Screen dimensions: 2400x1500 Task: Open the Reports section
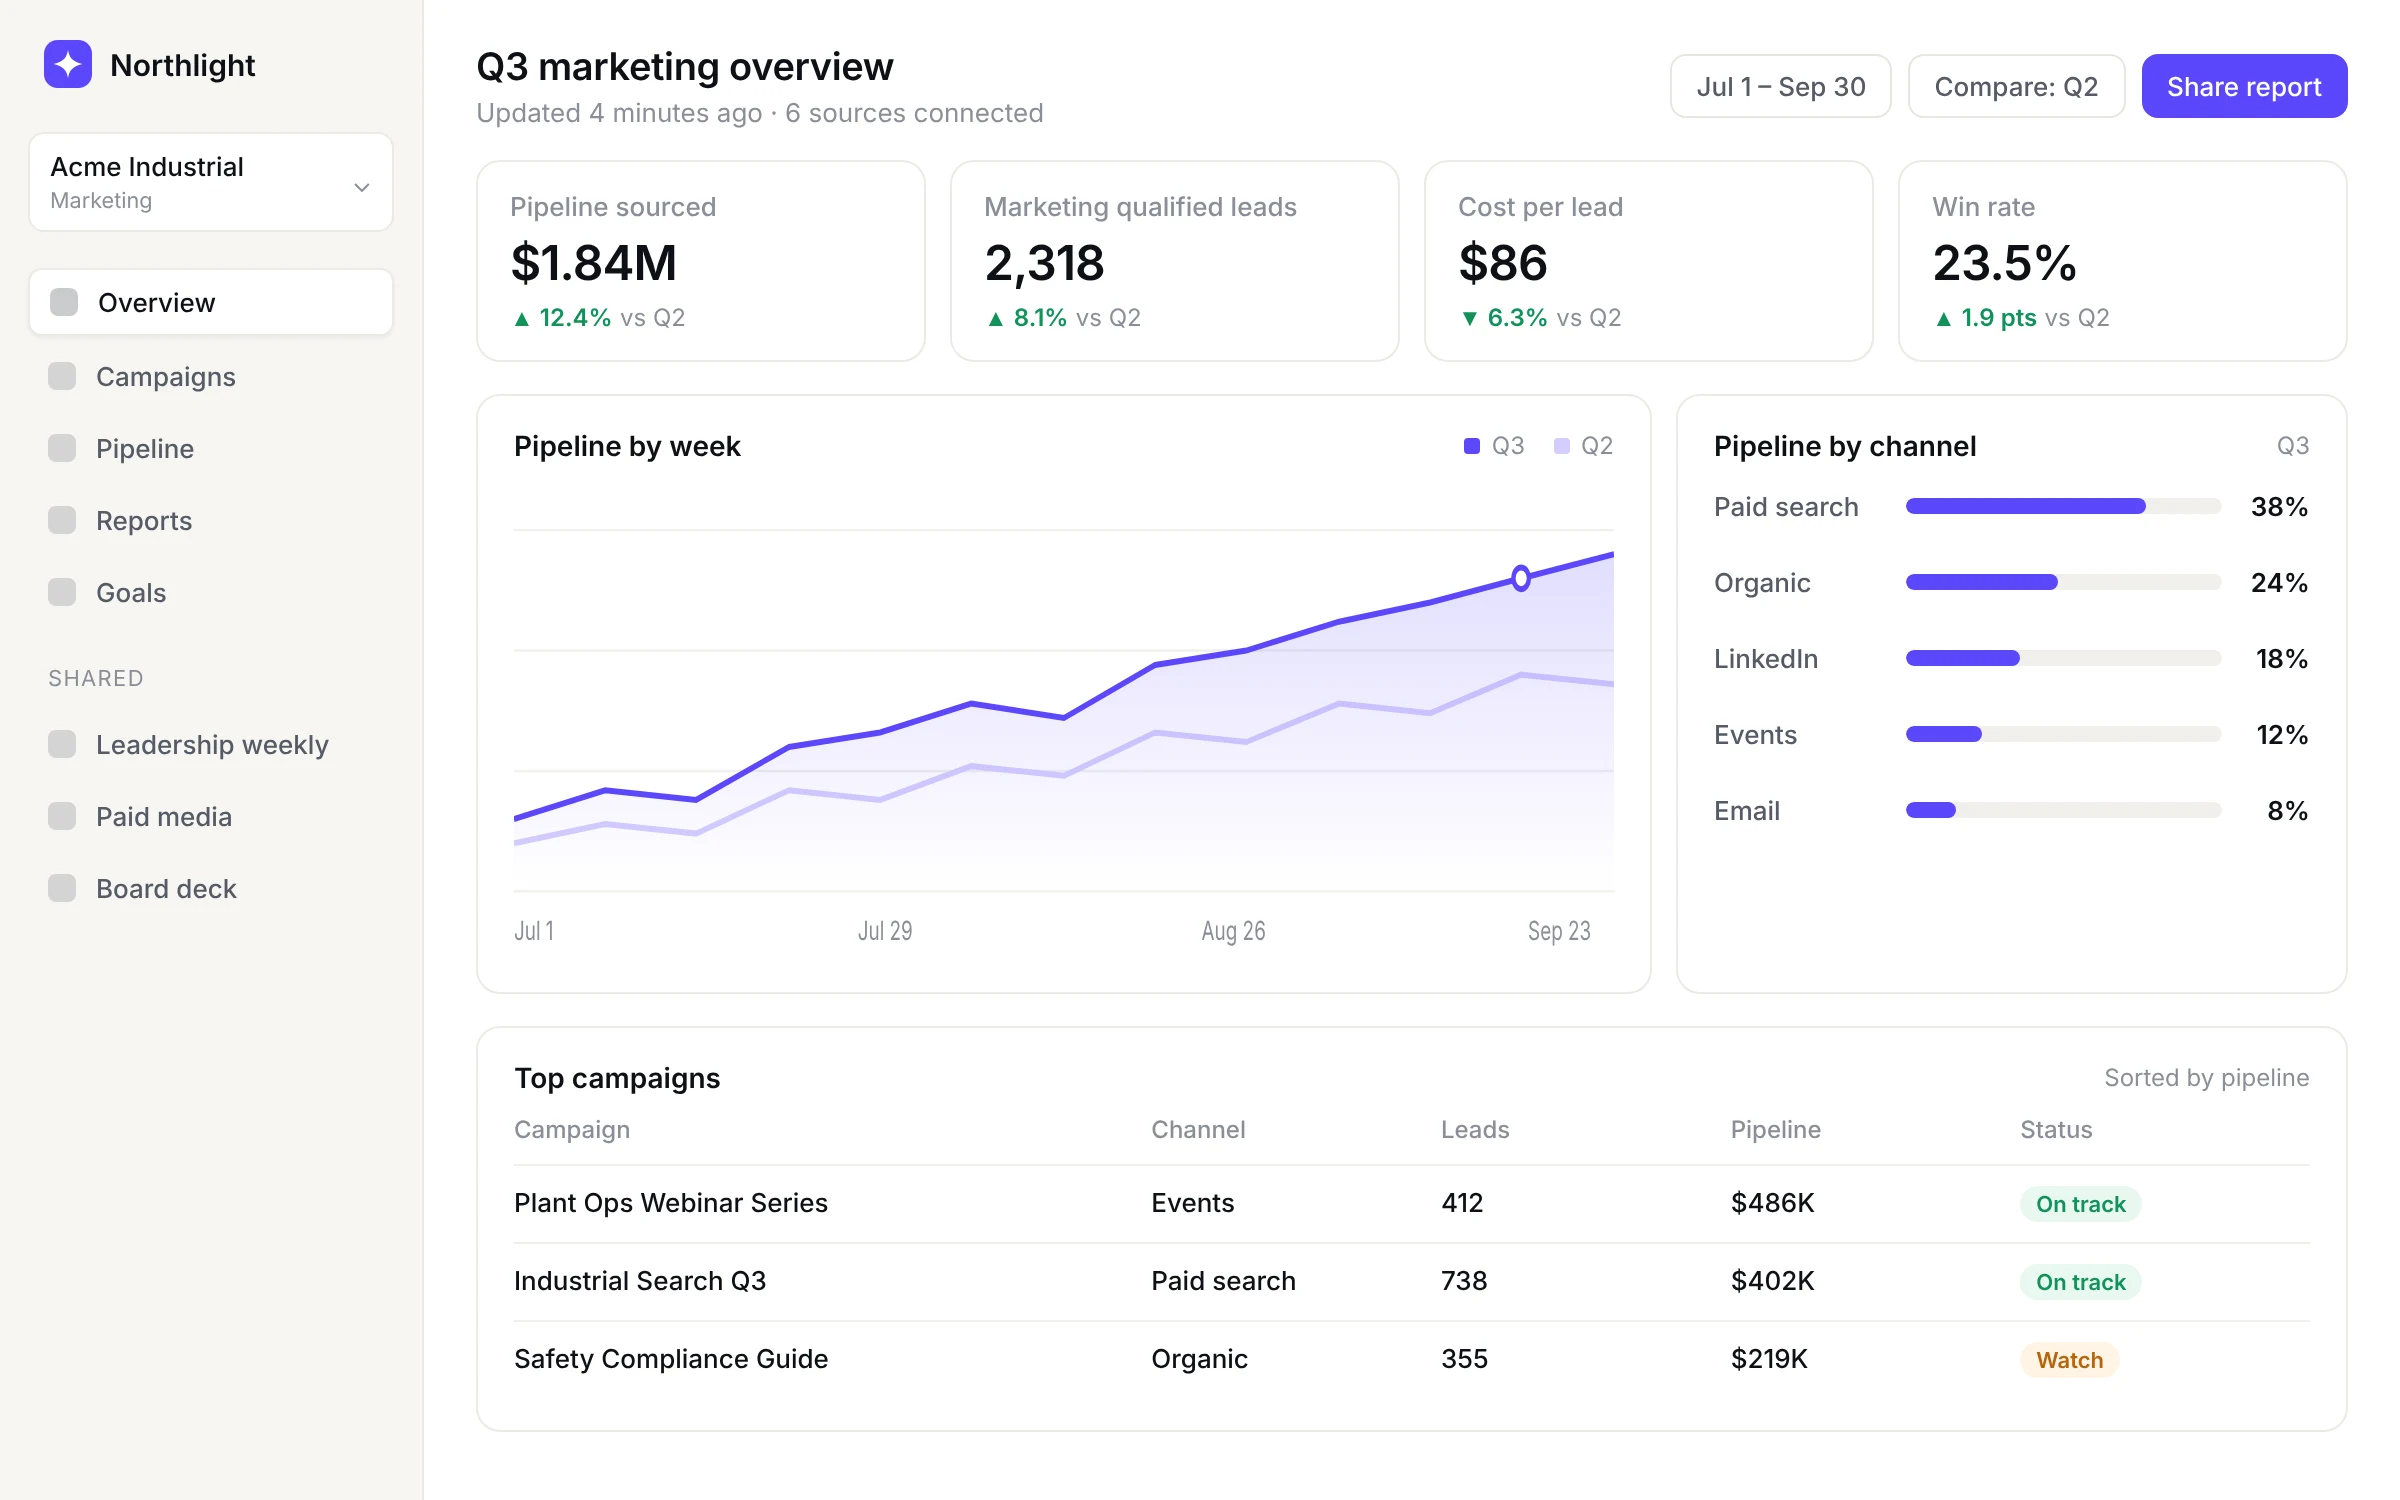click(211, 520)
